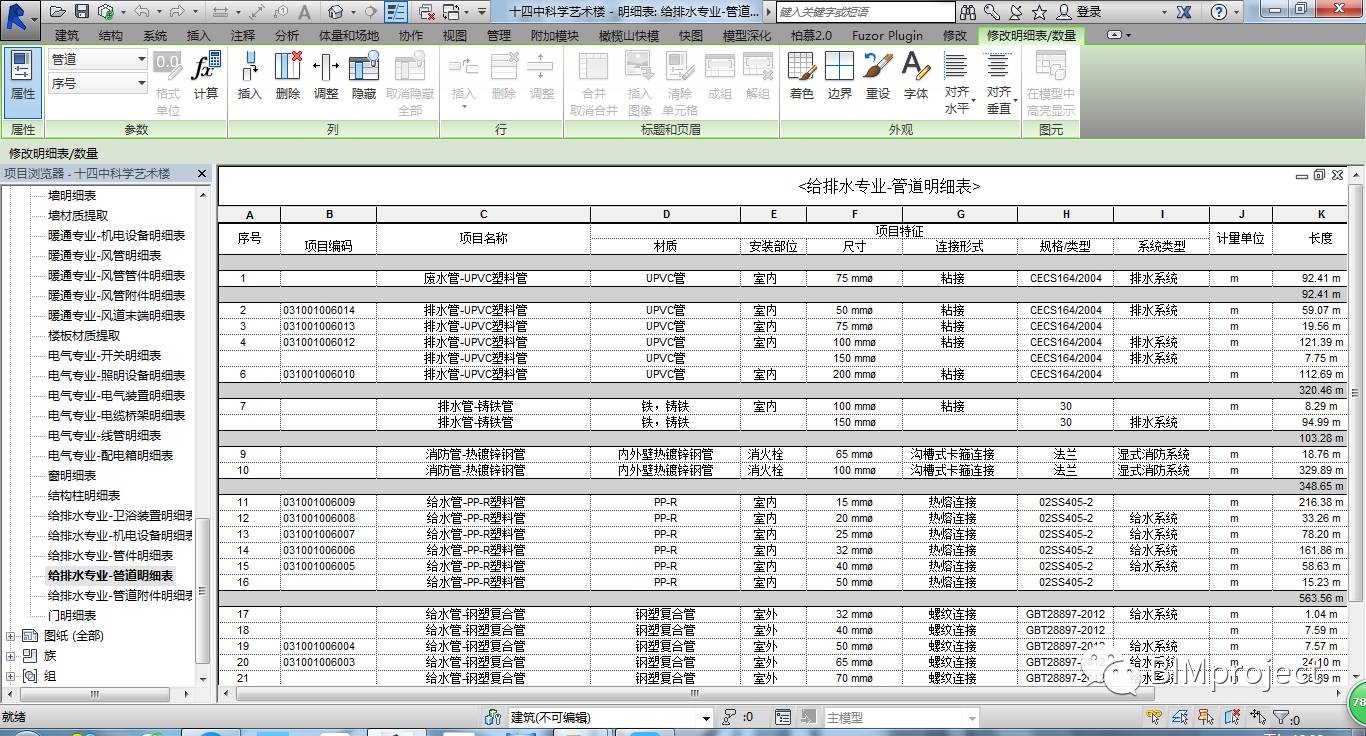Toggle Drag Elements on Selection status icon
1366x736 pixels.
(1257, 718)
